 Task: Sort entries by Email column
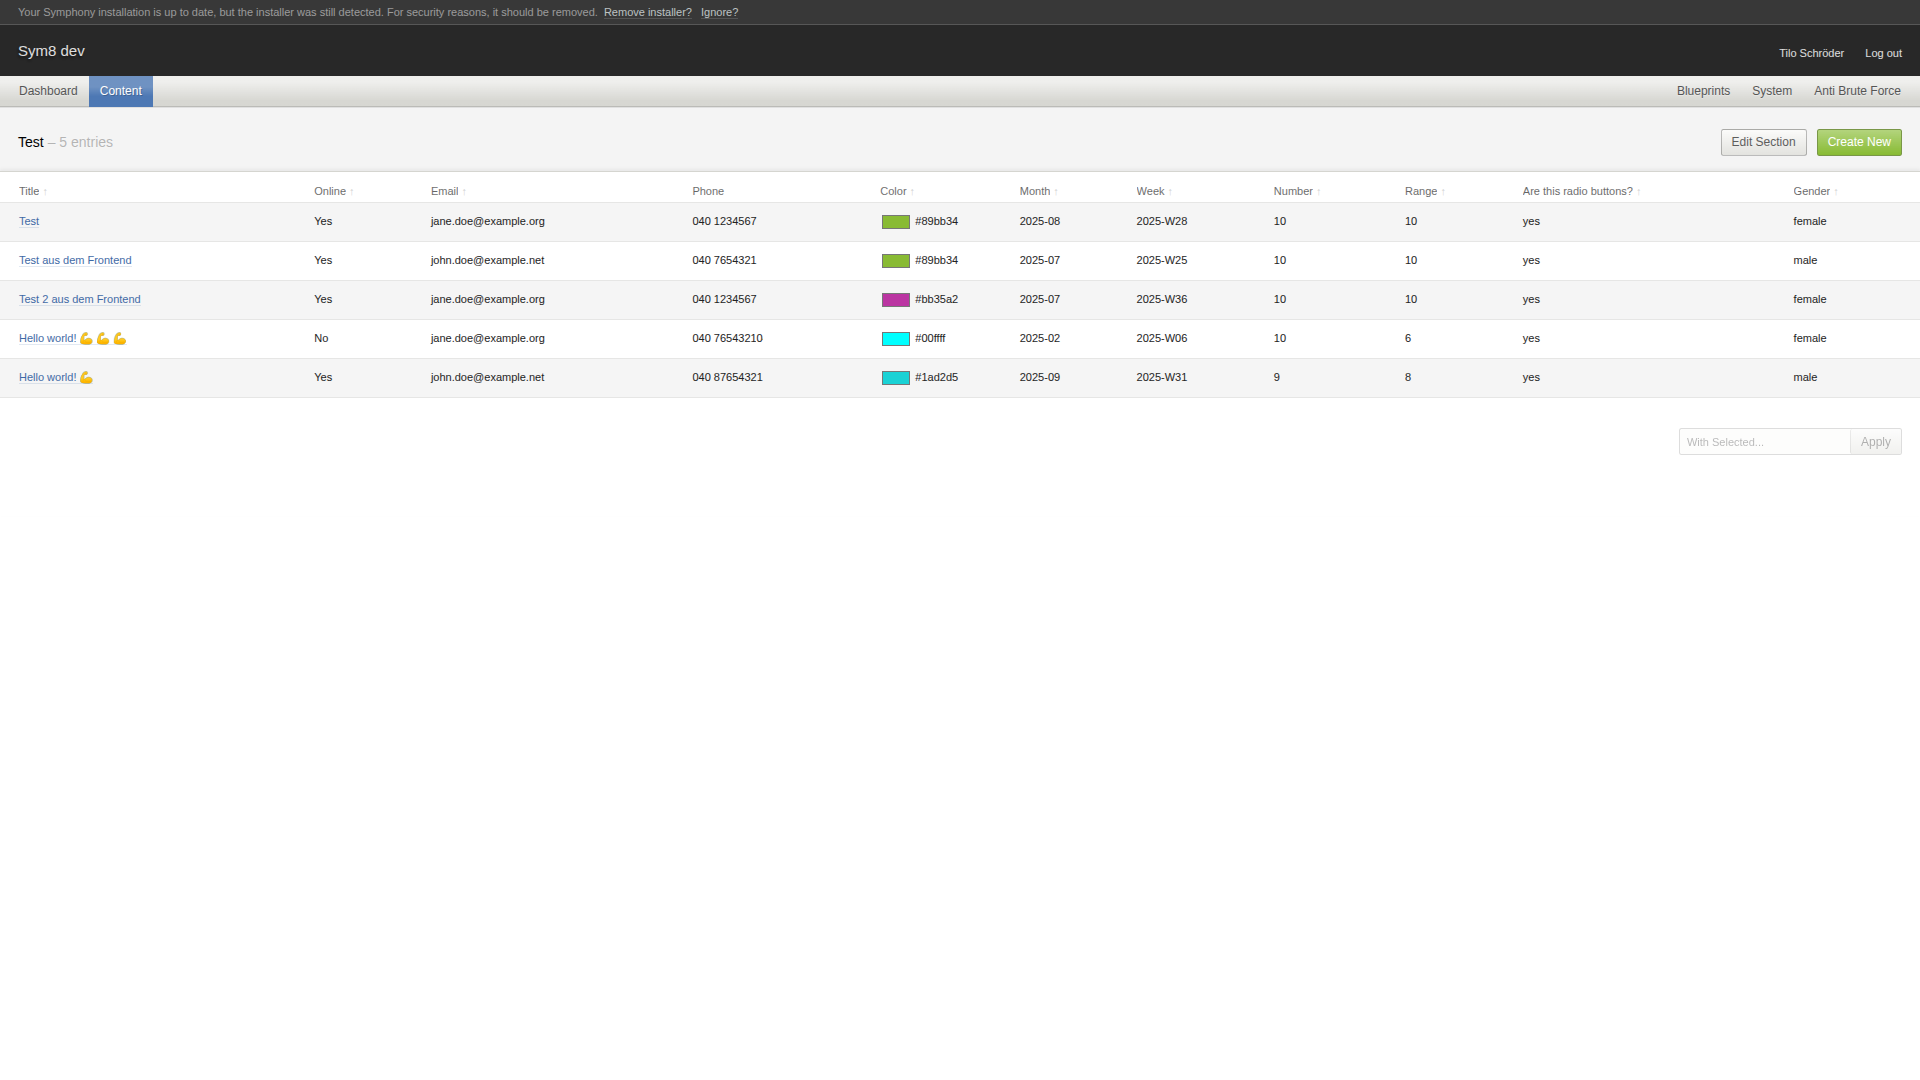(445, 191)
